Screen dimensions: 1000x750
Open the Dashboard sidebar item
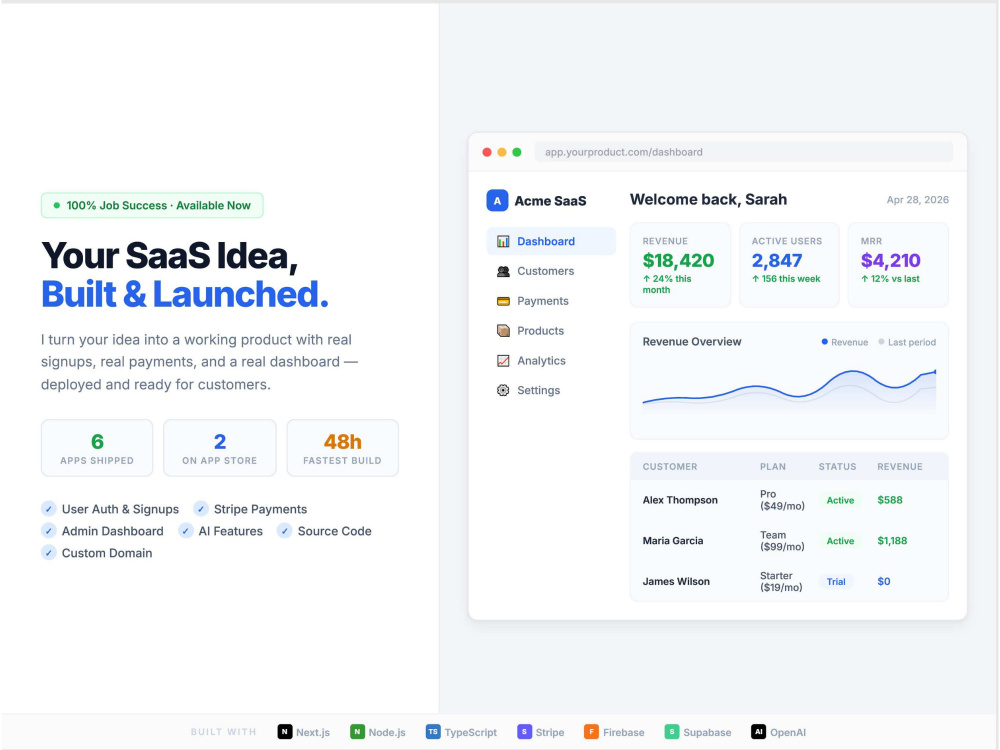pyautogui.click(x=551, y=241)
